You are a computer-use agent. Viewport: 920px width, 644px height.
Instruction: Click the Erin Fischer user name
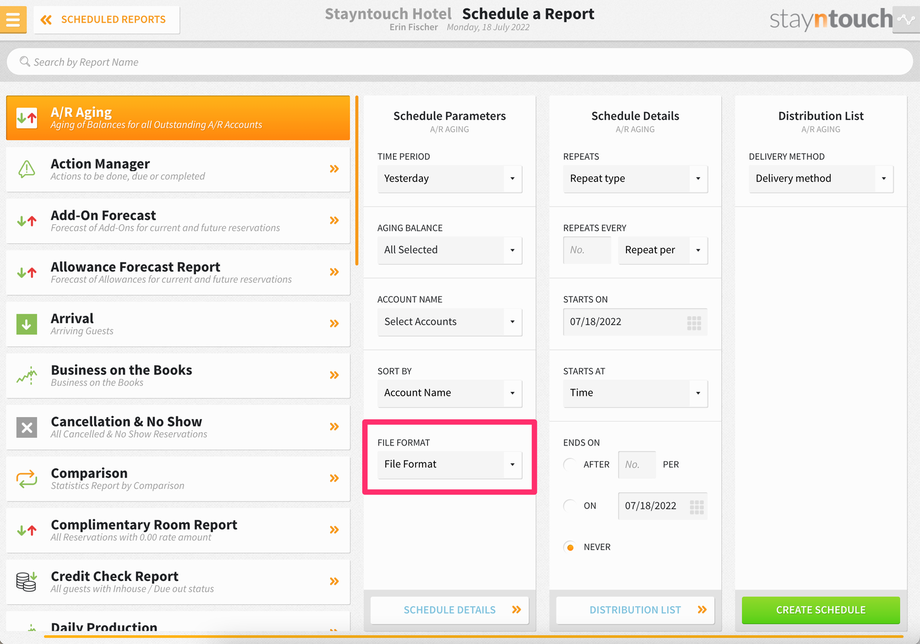[x=414, y=27]
